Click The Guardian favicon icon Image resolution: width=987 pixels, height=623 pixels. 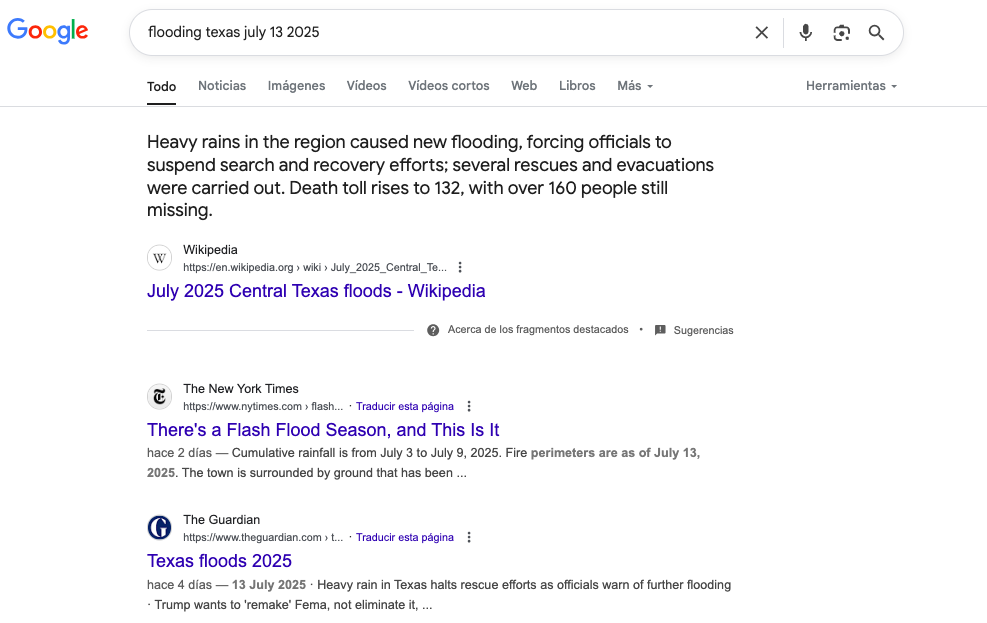[x=159, y=528]
